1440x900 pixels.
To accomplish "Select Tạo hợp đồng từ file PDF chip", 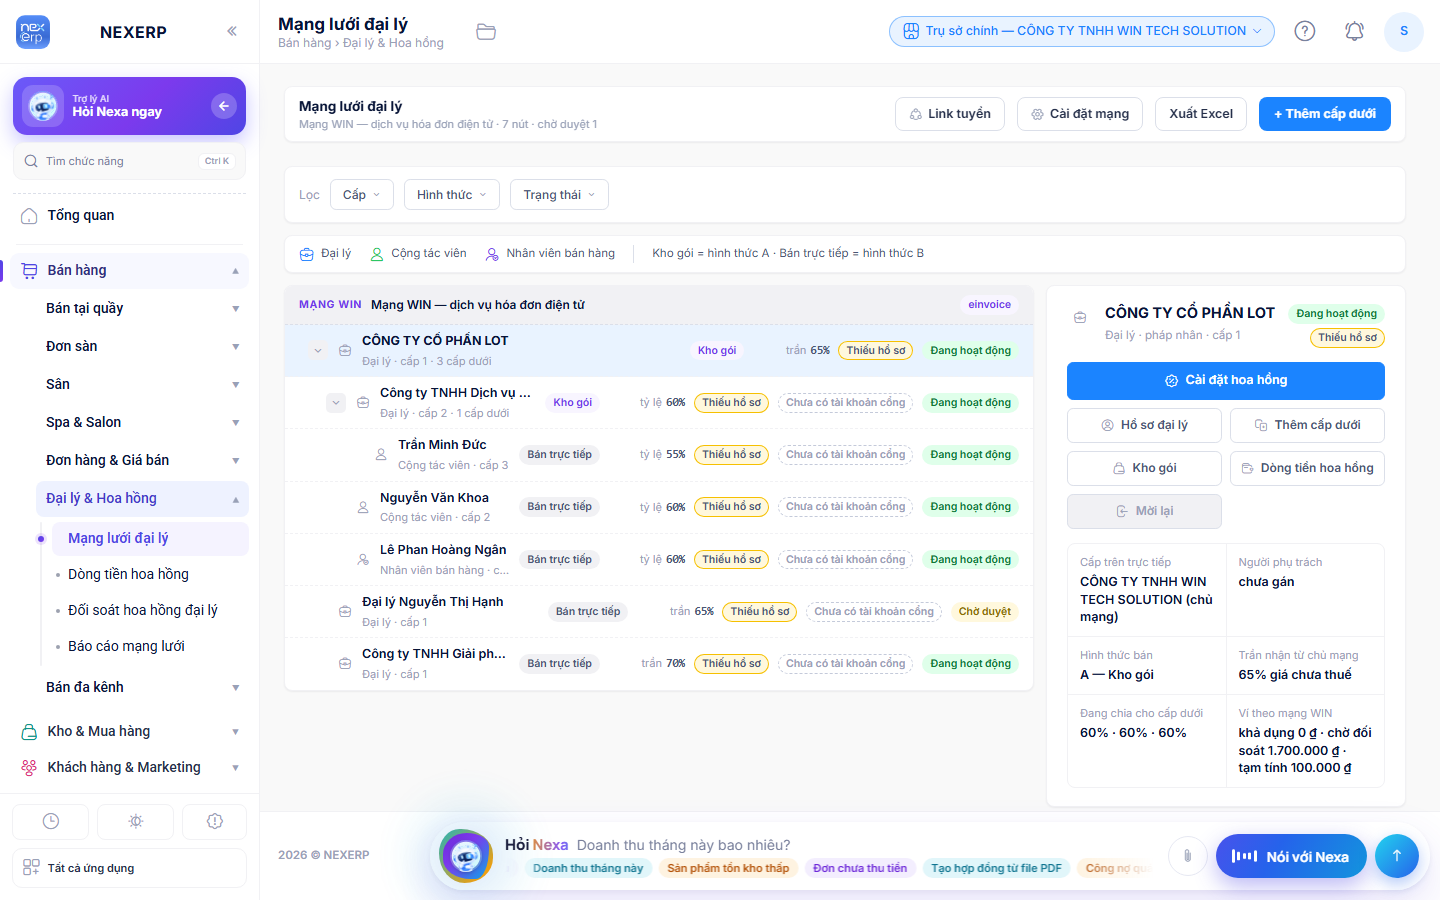I will coord(996,868).
